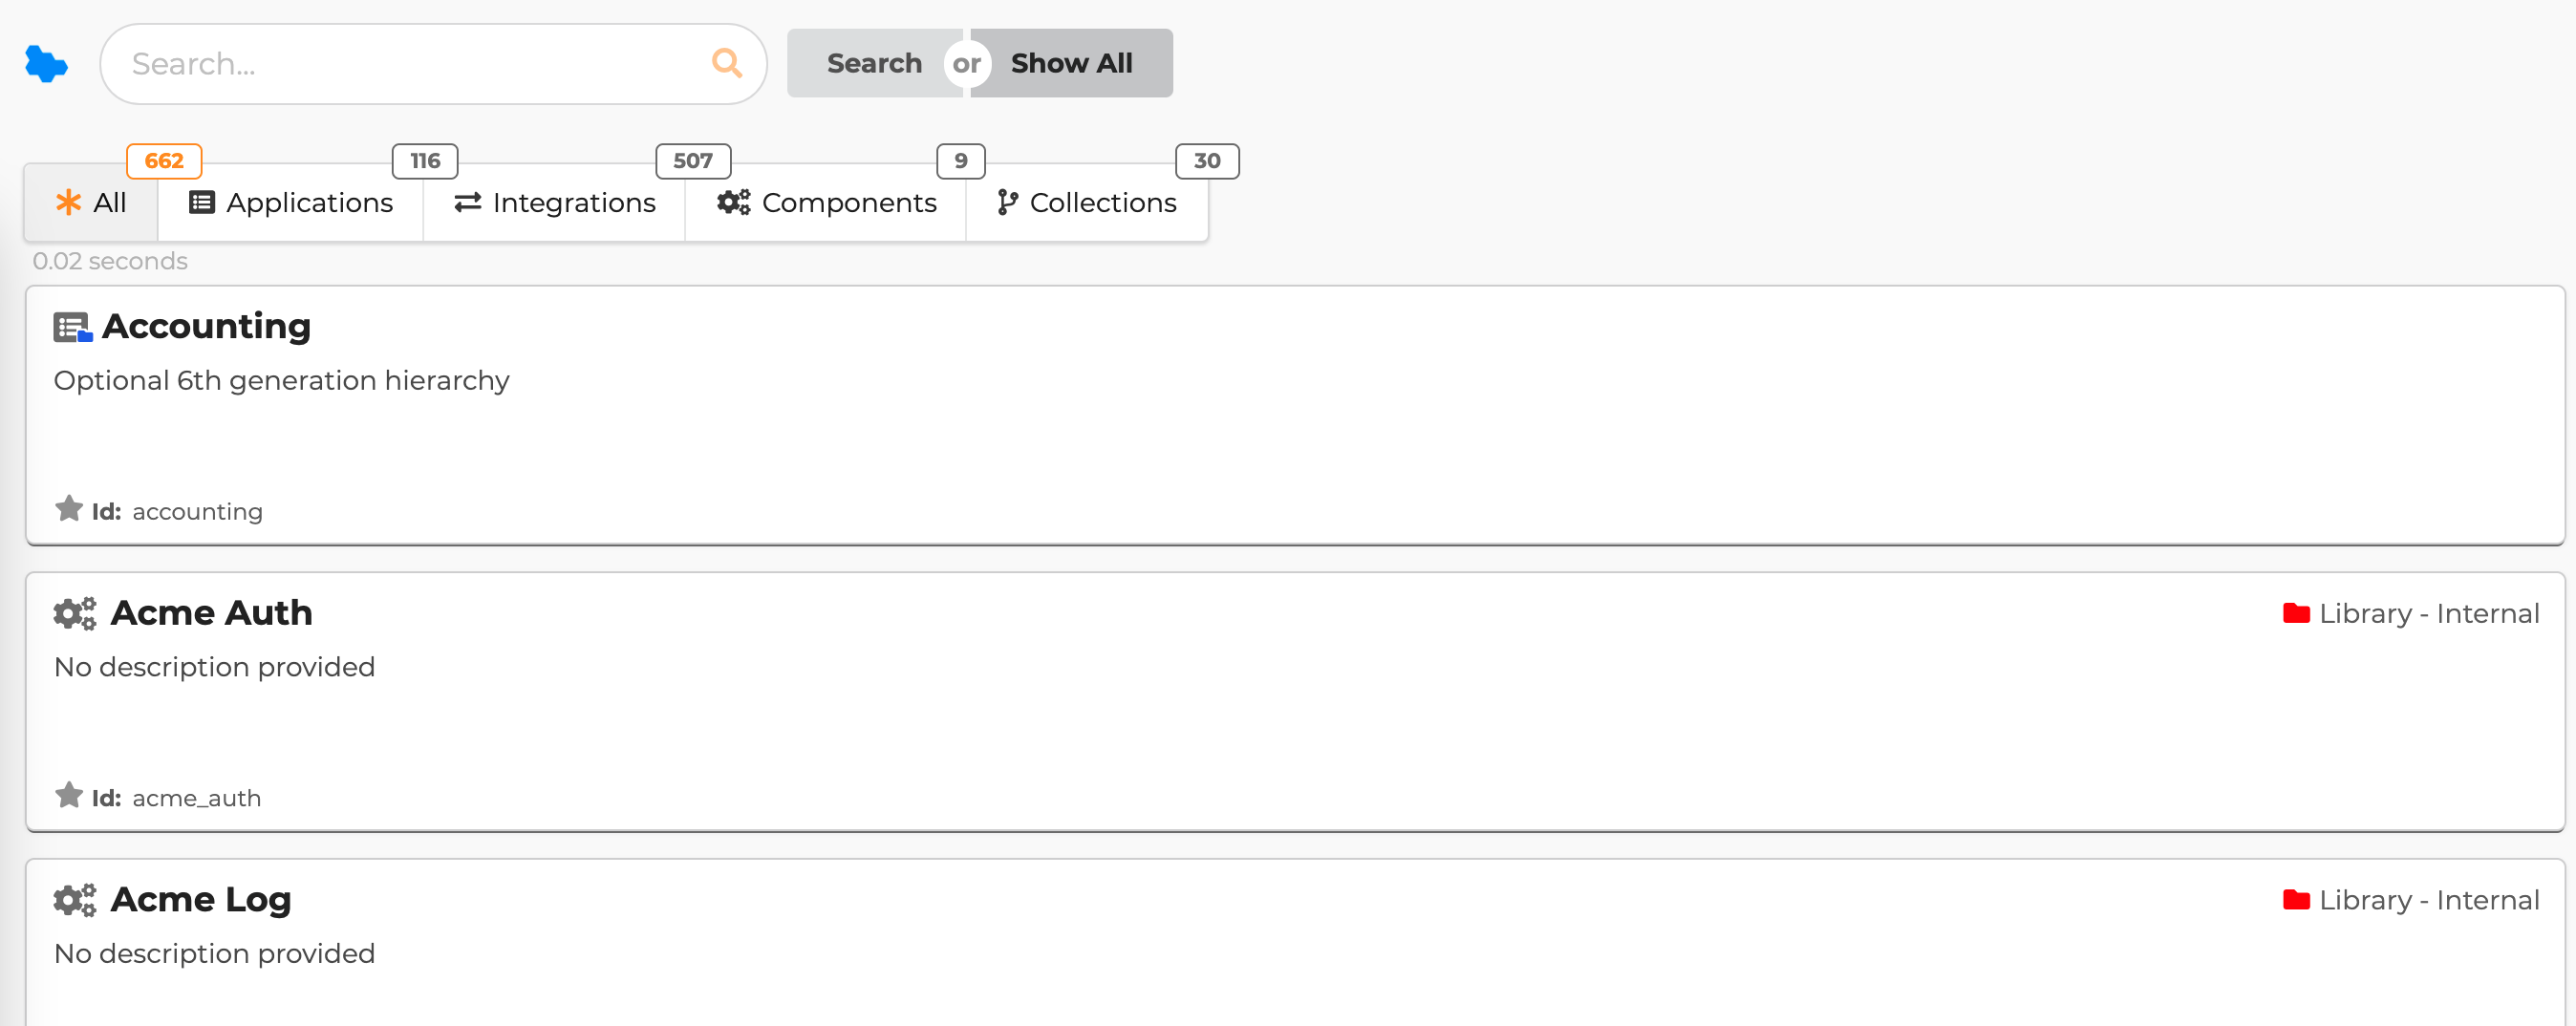This screenshot has height=1026, width=2576.
Task: Click the Accounting application type icon
Action: tap(73, 328)
